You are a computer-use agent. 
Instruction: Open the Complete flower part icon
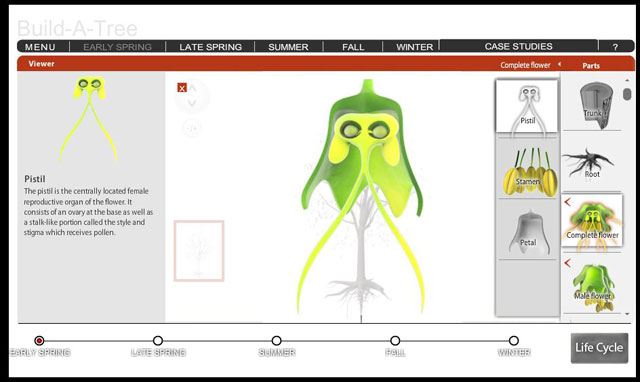592,221
